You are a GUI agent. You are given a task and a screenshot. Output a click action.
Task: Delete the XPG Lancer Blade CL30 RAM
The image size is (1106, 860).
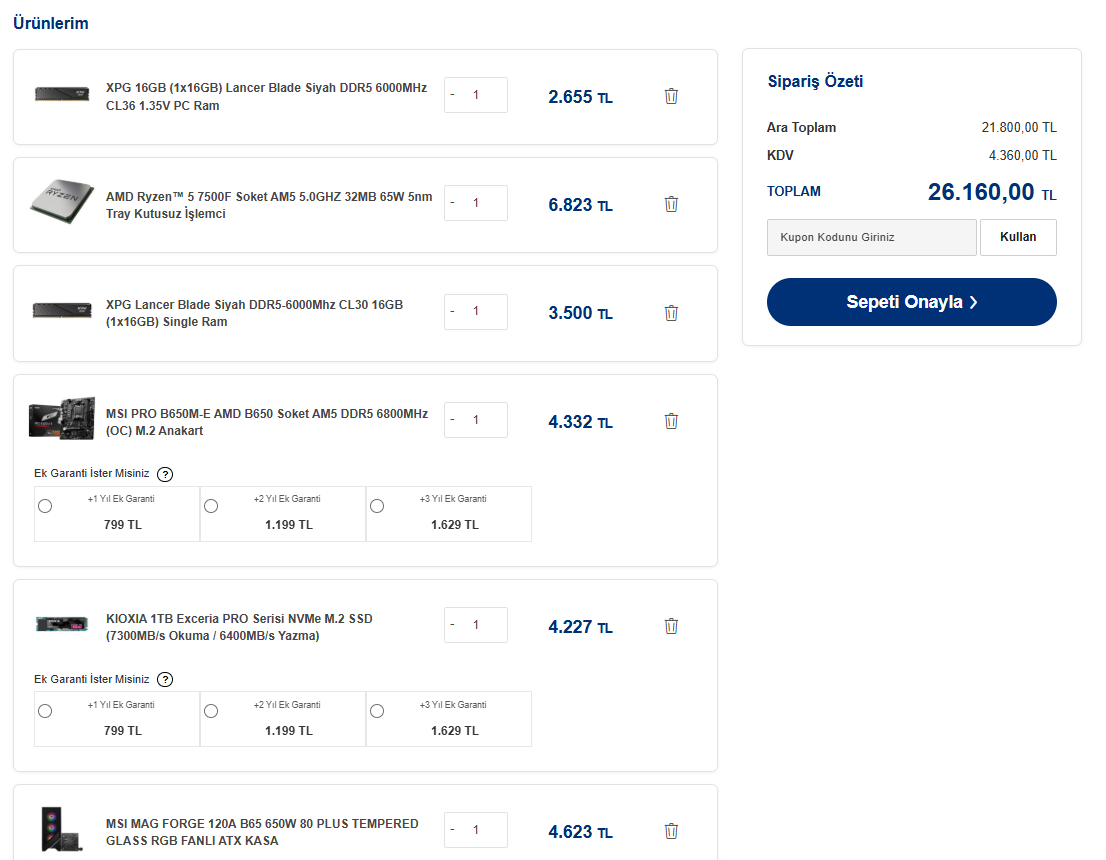671,313
